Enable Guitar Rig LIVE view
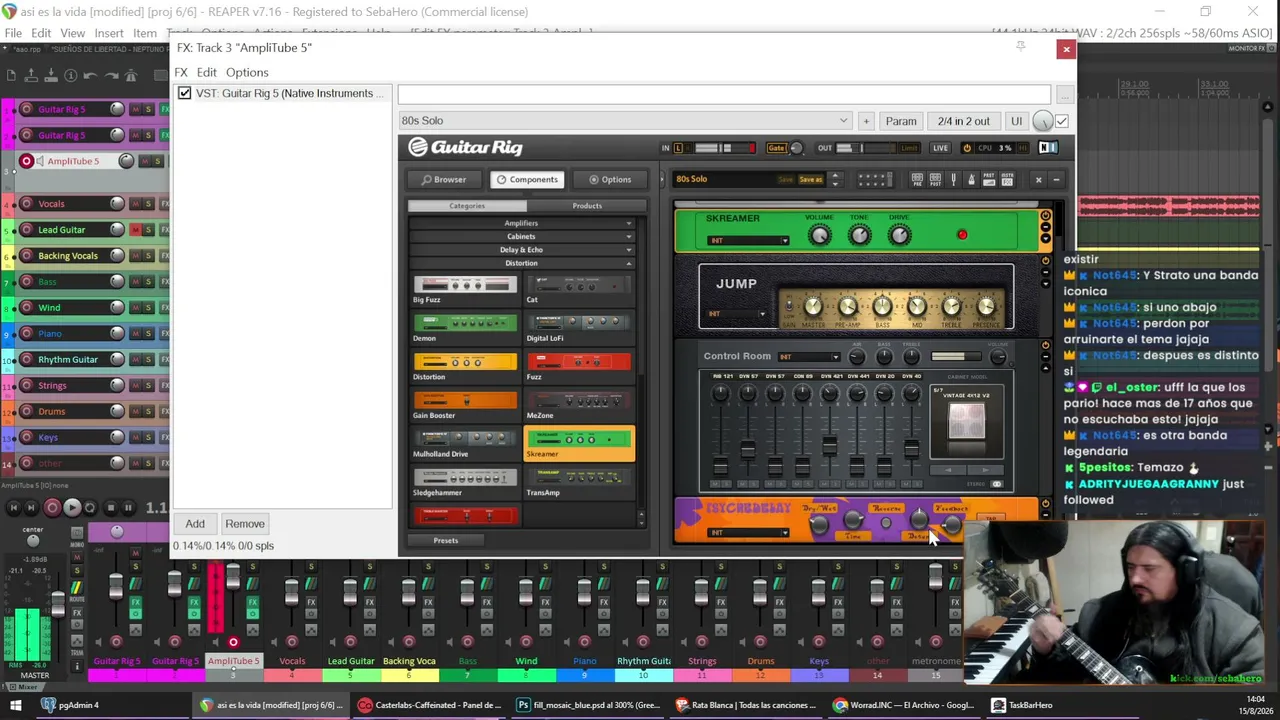The height and width of the screenshot is (720, 1280). (x=940, y=148)
